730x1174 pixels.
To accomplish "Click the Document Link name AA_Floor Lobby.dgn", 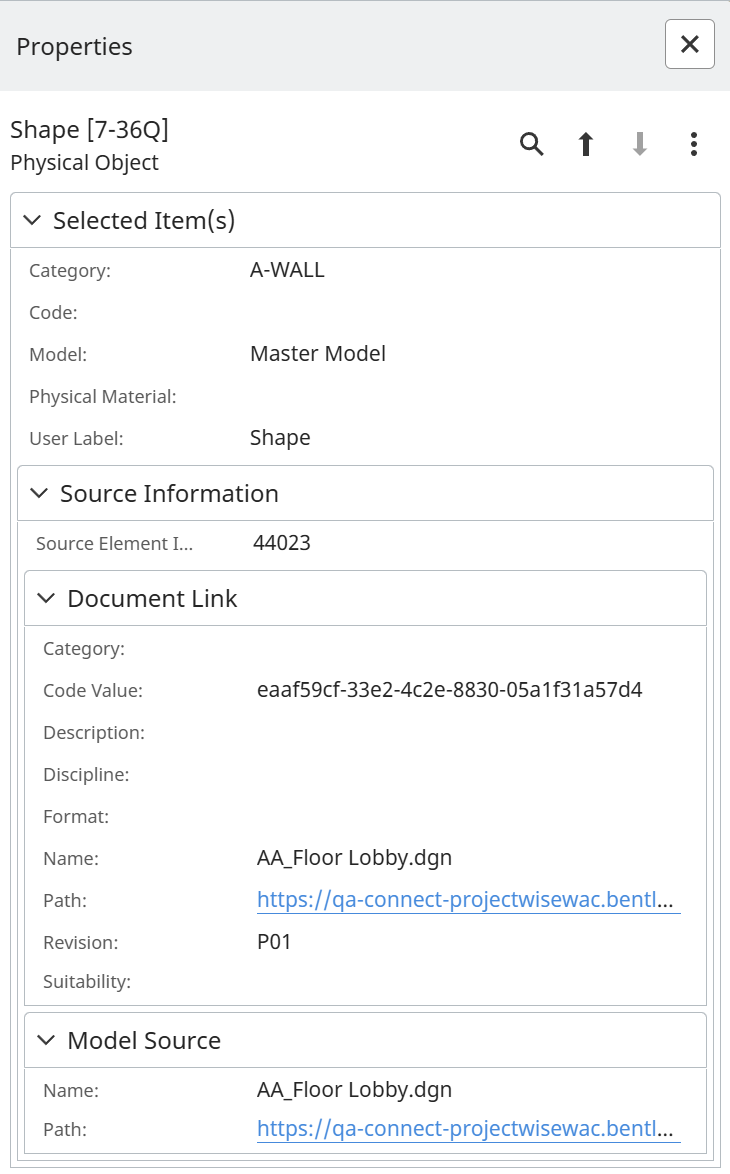I will pyautogui.click(x=354, y=858).
